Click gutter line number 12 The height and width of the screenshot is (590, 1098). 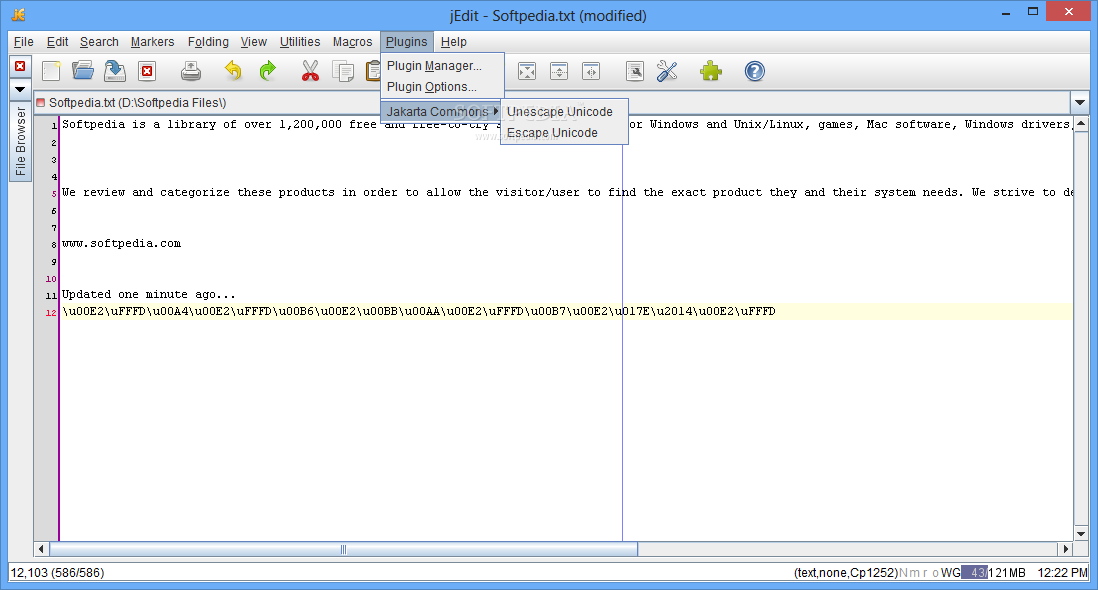click(50, 312)
